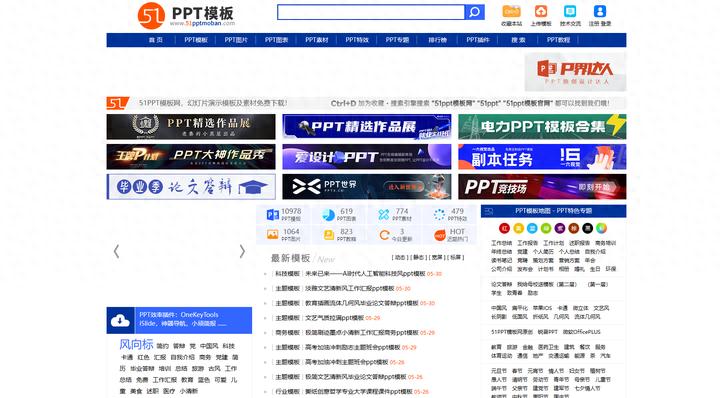Screen dimensions: 720x398
Task: Select the blue 蓝 color circle
Action: coord(532,228)
